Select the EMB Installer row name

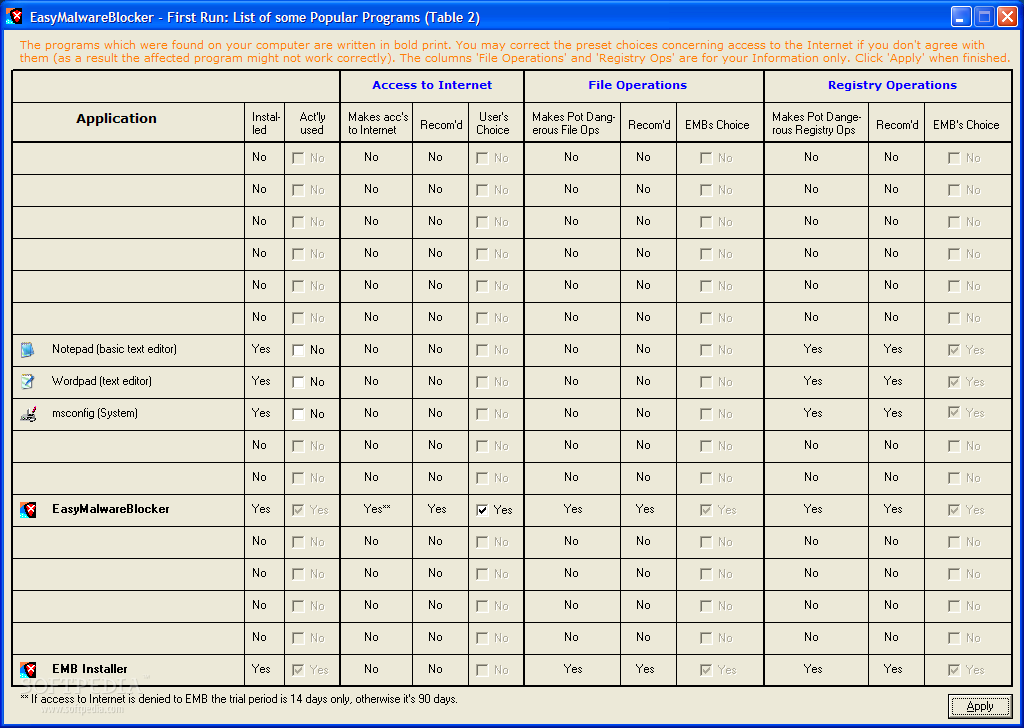pos(89,669)
